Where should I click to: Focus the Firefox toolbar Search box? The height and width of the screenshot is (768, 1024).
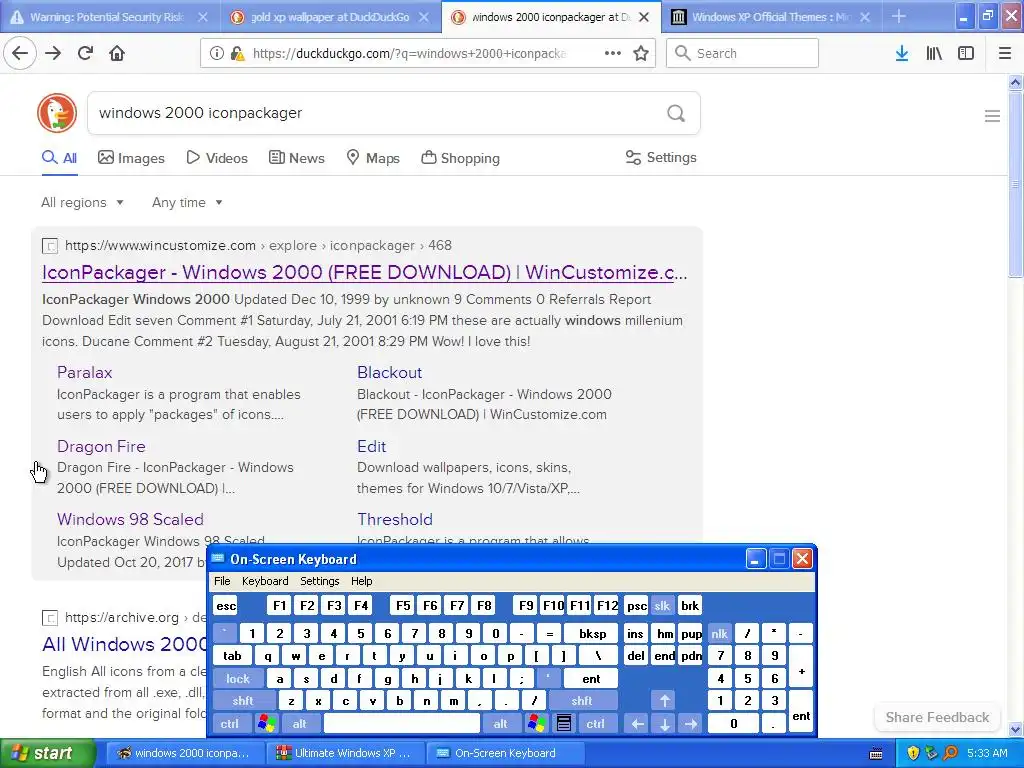coord(742,54)
